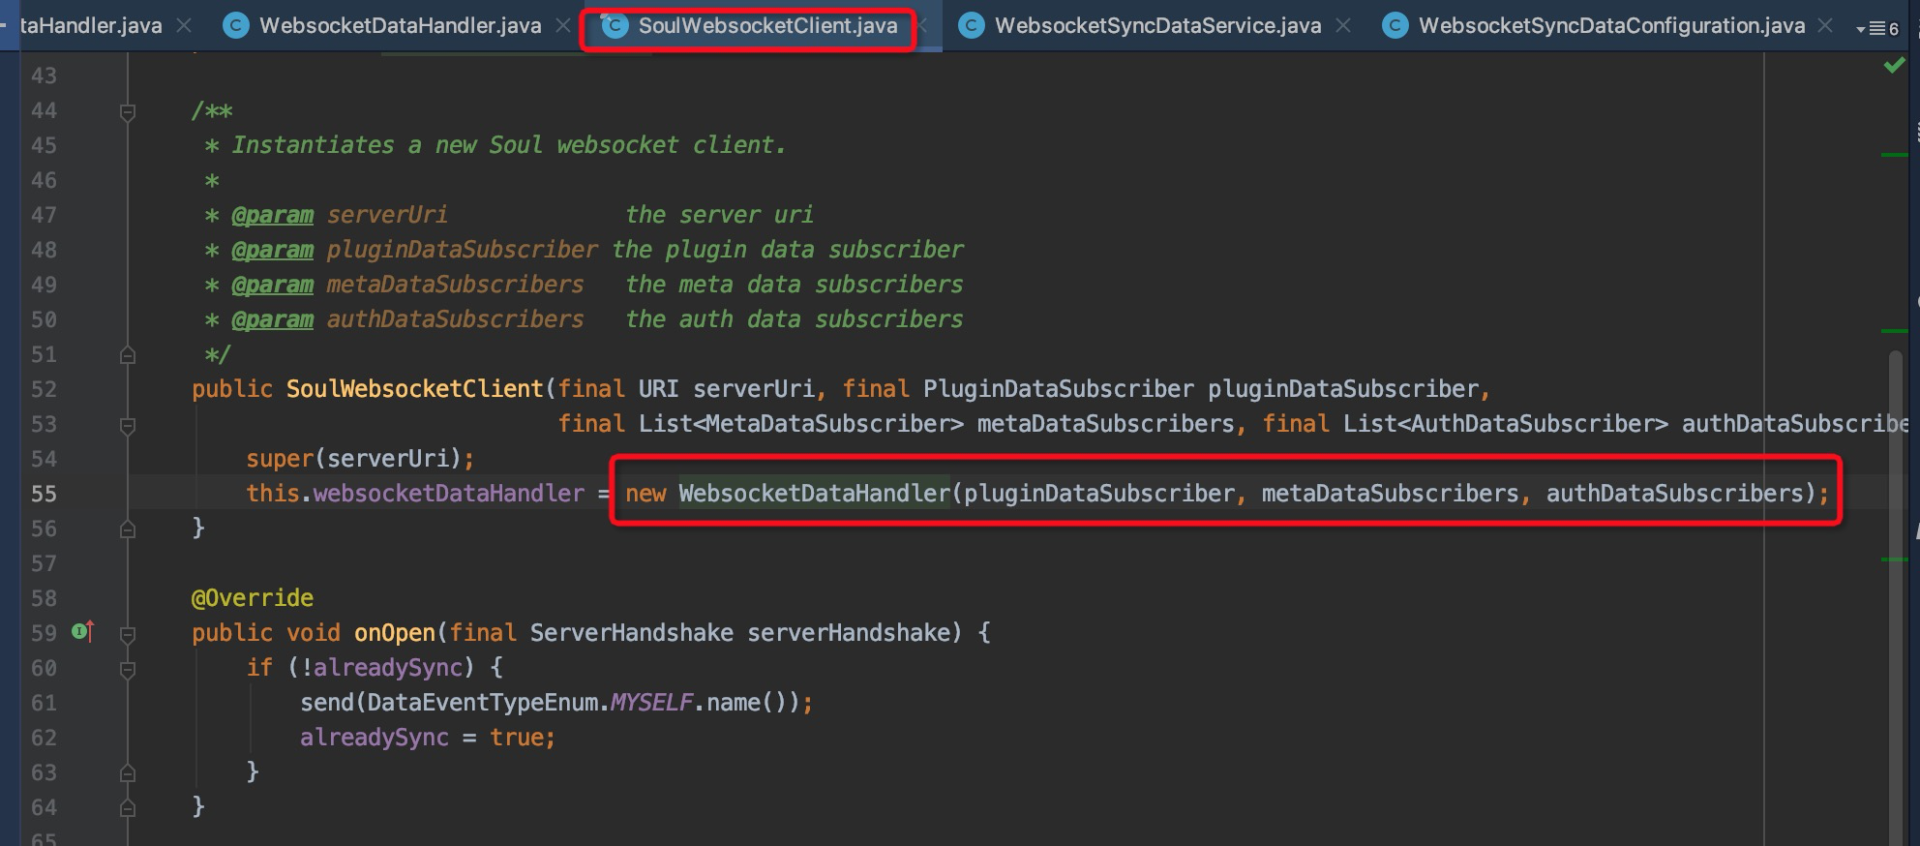Click the websocketDataHandler field on line 55
1920x846 pixels.
click(449, 493)
